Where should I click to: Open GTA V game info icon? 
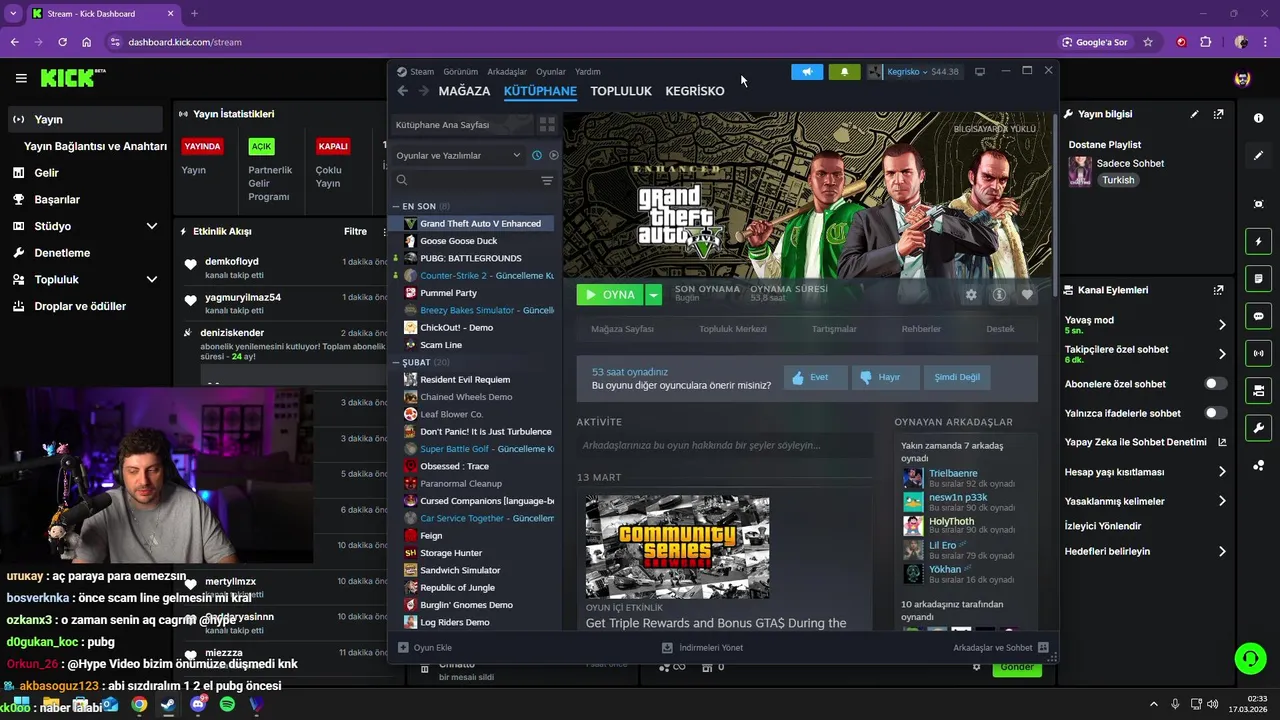(x=998, y=295)
